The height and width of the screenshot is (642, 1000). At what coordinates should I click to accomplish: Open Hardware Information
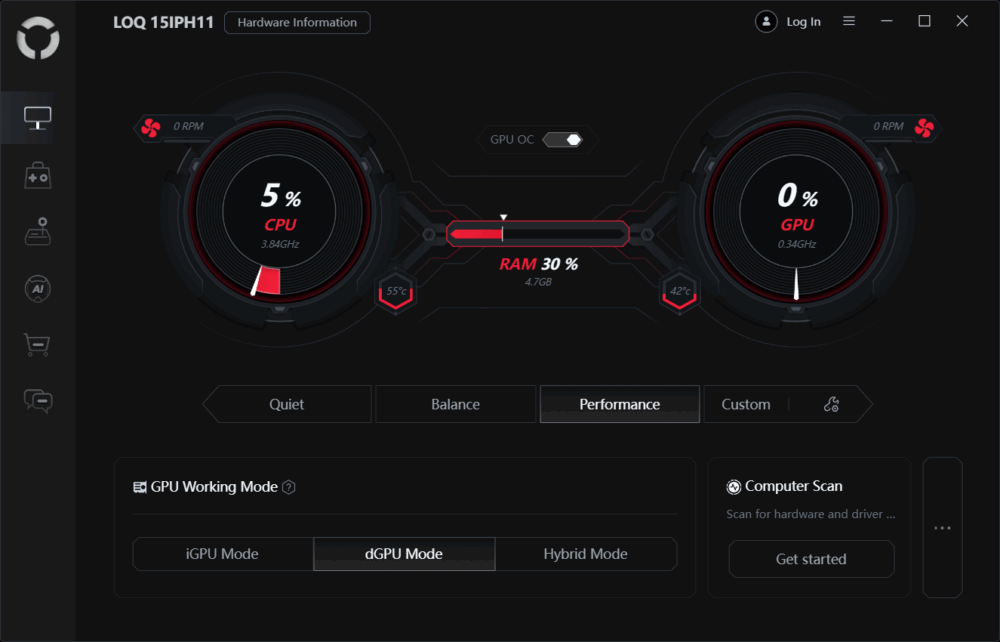point(297,22)
